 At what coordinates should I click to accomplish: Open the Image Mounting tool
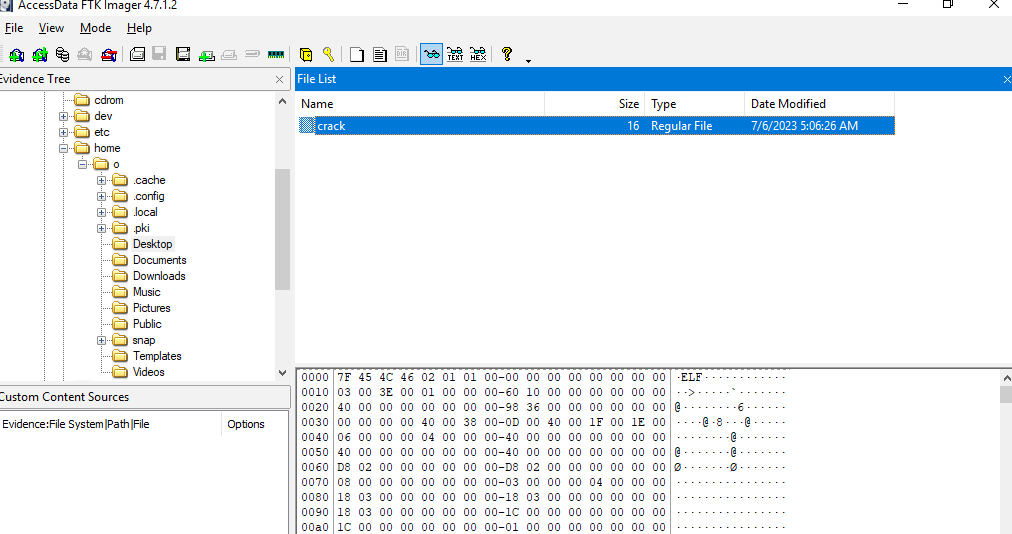click(x=63, y=55)
